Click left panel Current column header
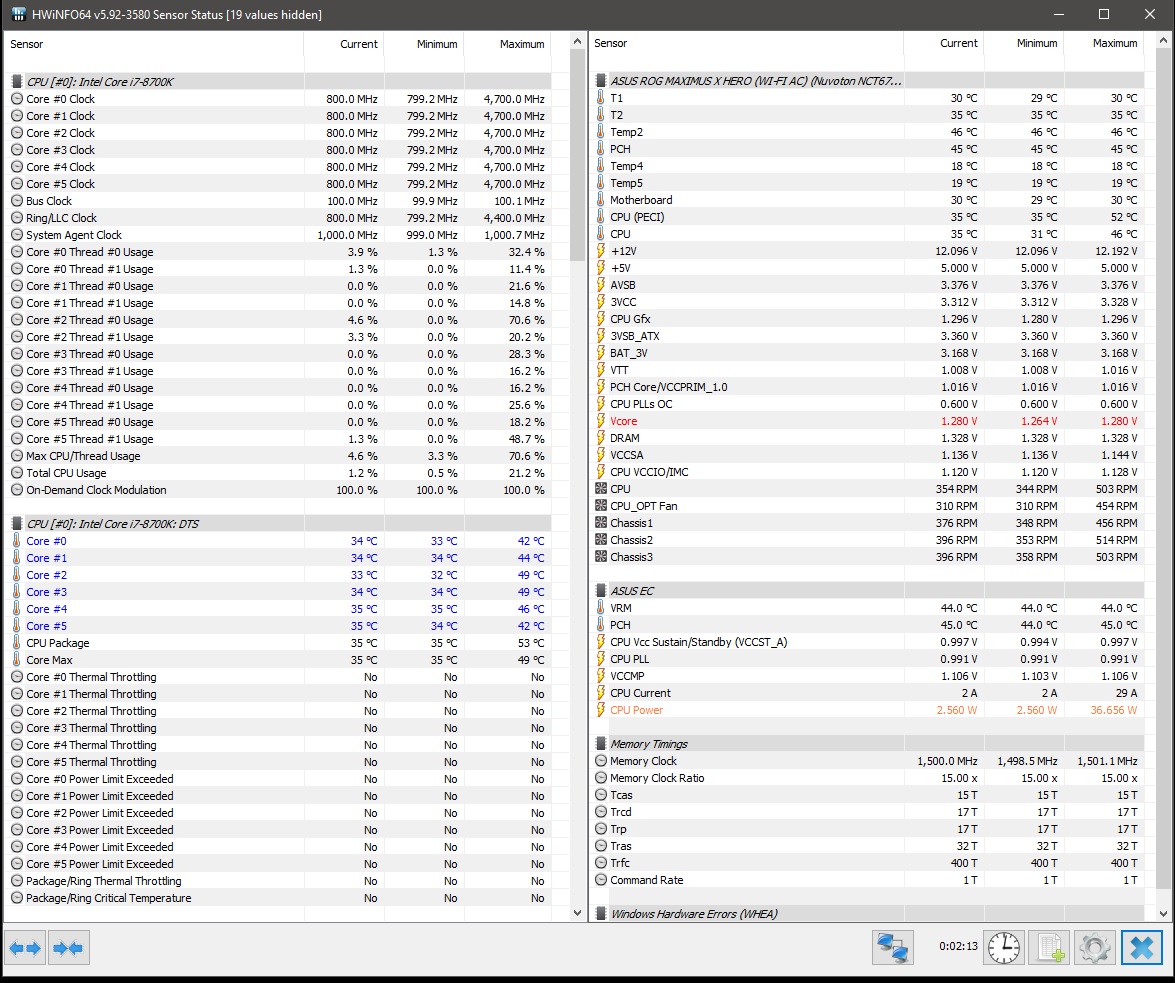This screenshot has height=983, width=1175. (x=344, y=44)
